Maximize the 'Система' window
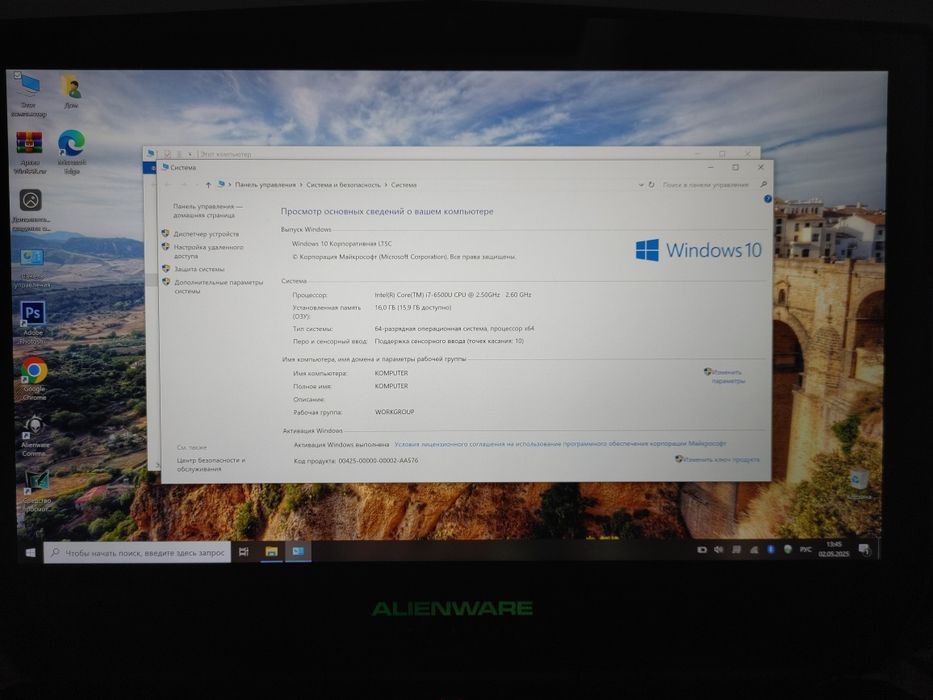 (735, 168)
